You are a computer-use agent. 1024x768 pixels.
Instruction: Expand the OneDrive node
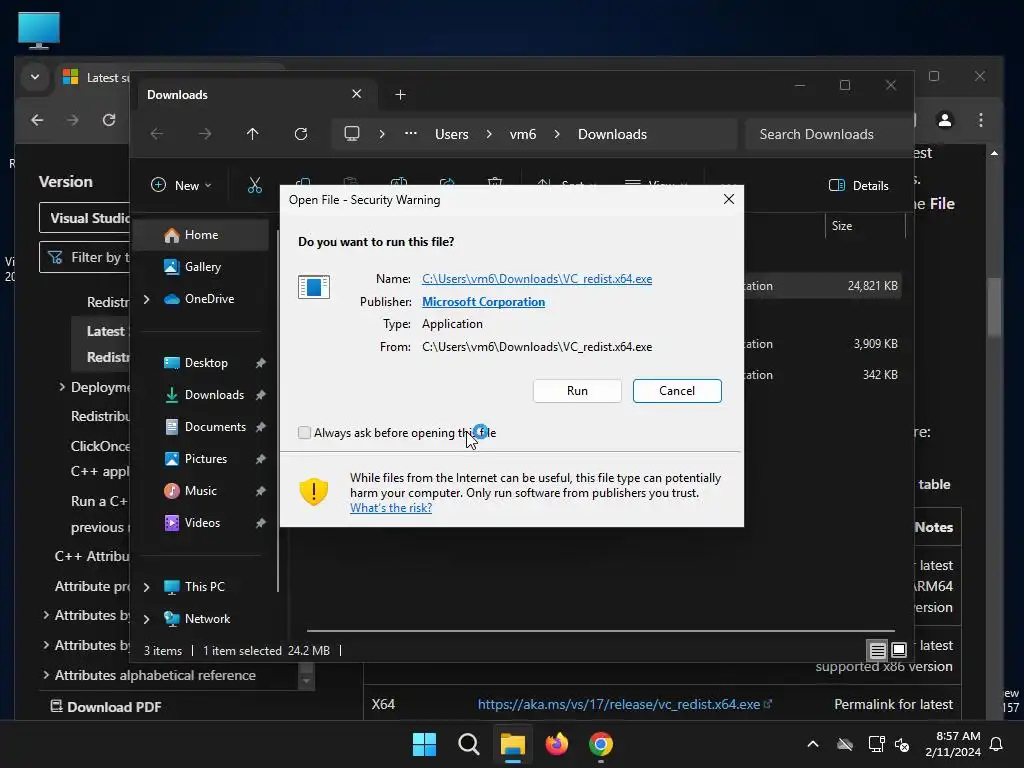click(146, 299)
